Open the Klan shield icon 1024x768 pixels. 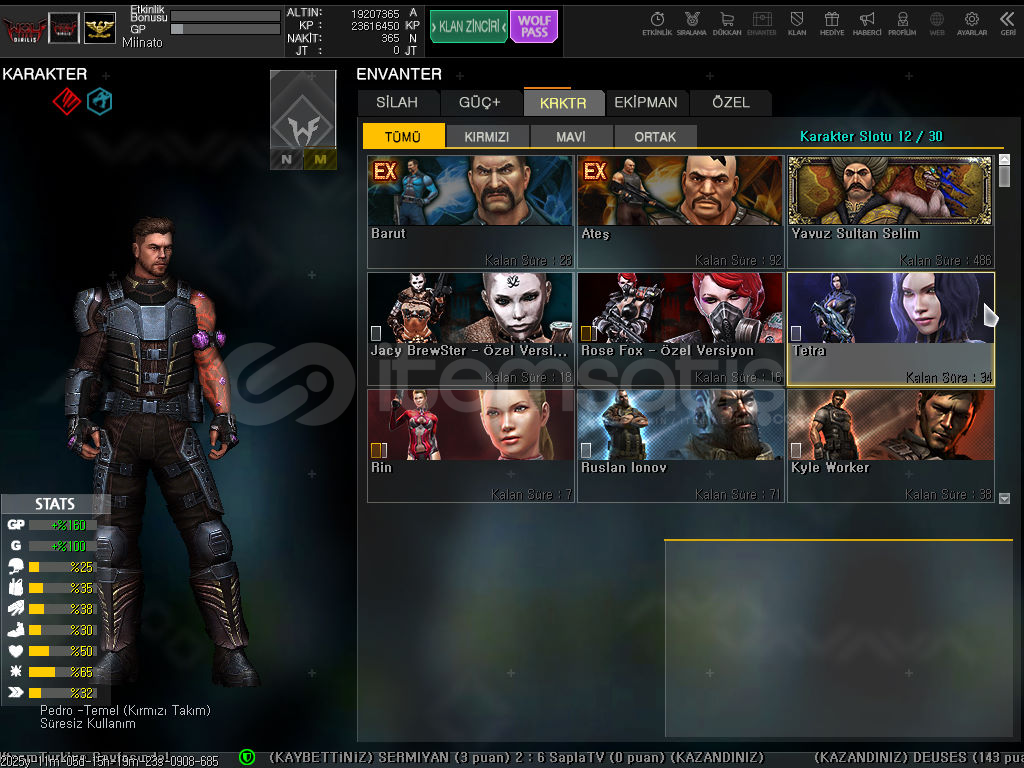(797, 23)
